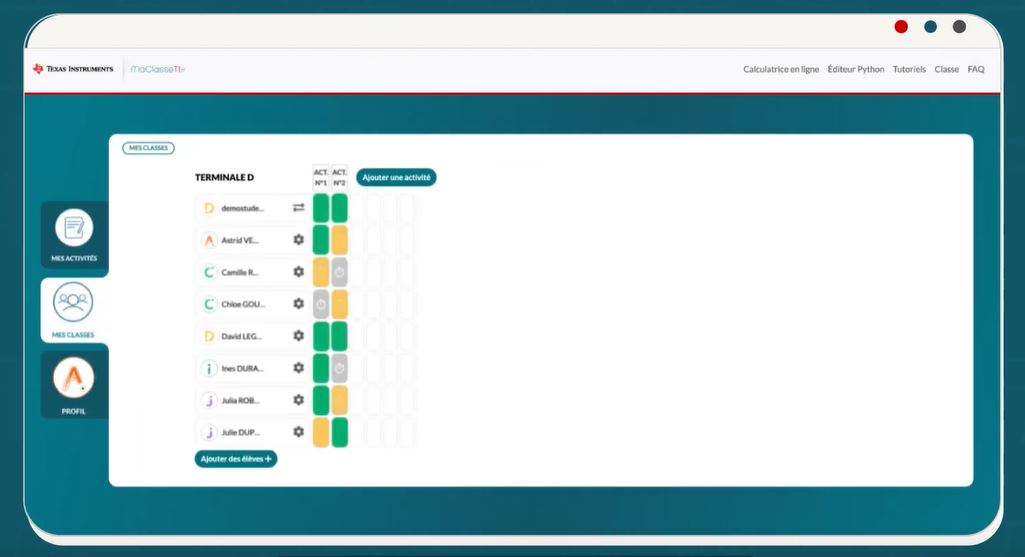This screenshot has width=1025, height=557.
Task: Go to Éditeur Python
Action: 856,70
